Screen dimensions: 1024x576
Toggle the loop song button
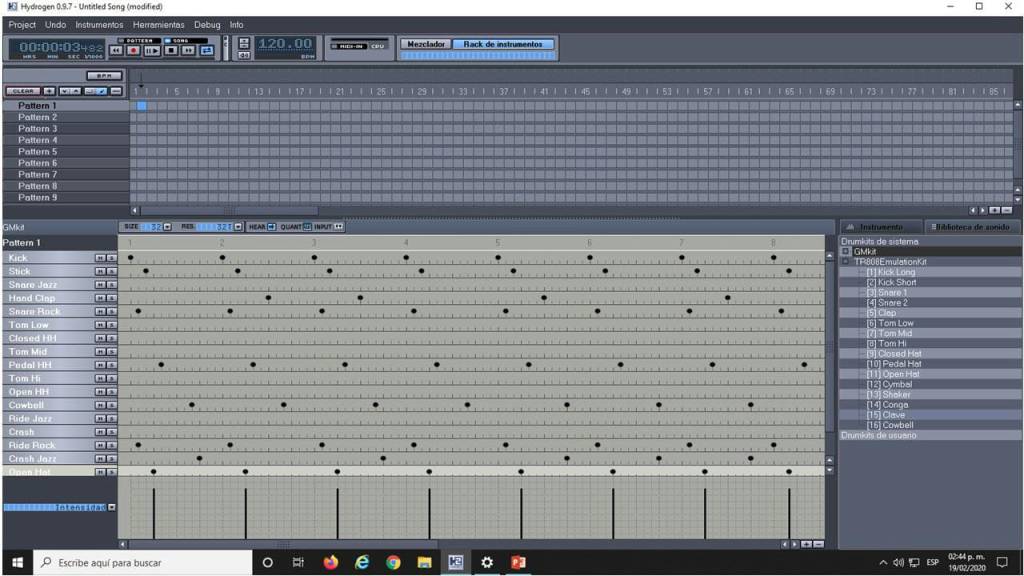[x=207, y=50]
